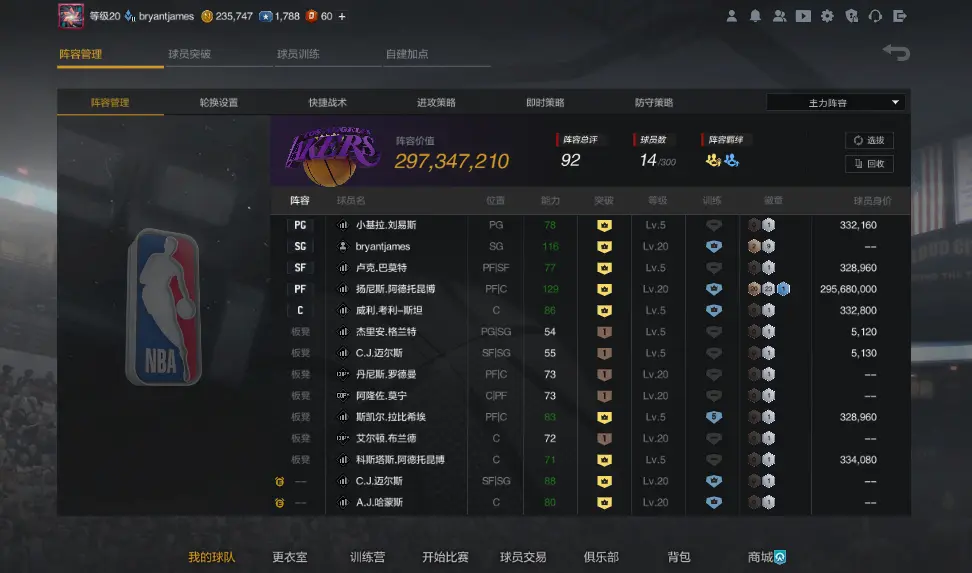The height and width of the screenshot is (573, 972).
Task: Click the back arrow icon
Action: (x=896, y=52)
